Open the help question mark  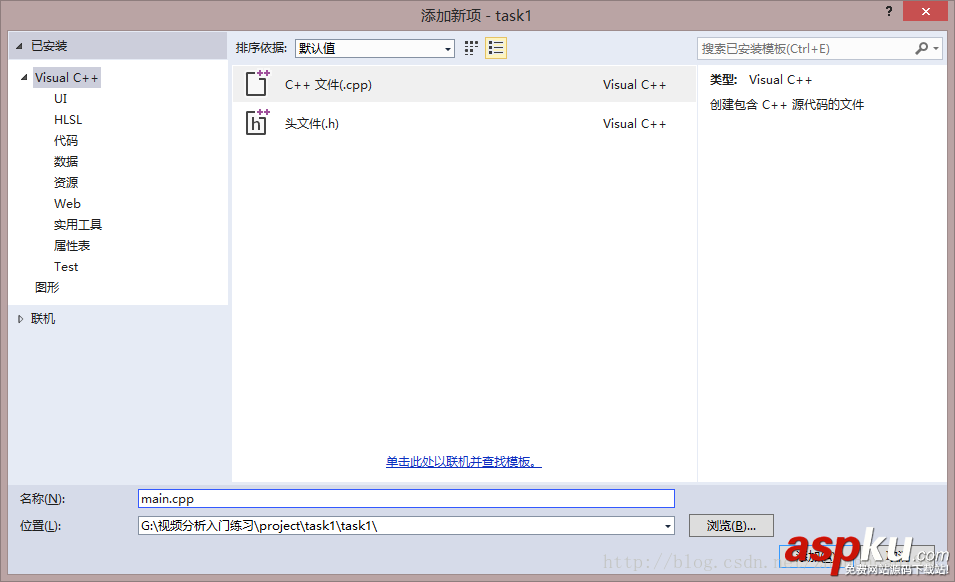coord(889,10)
